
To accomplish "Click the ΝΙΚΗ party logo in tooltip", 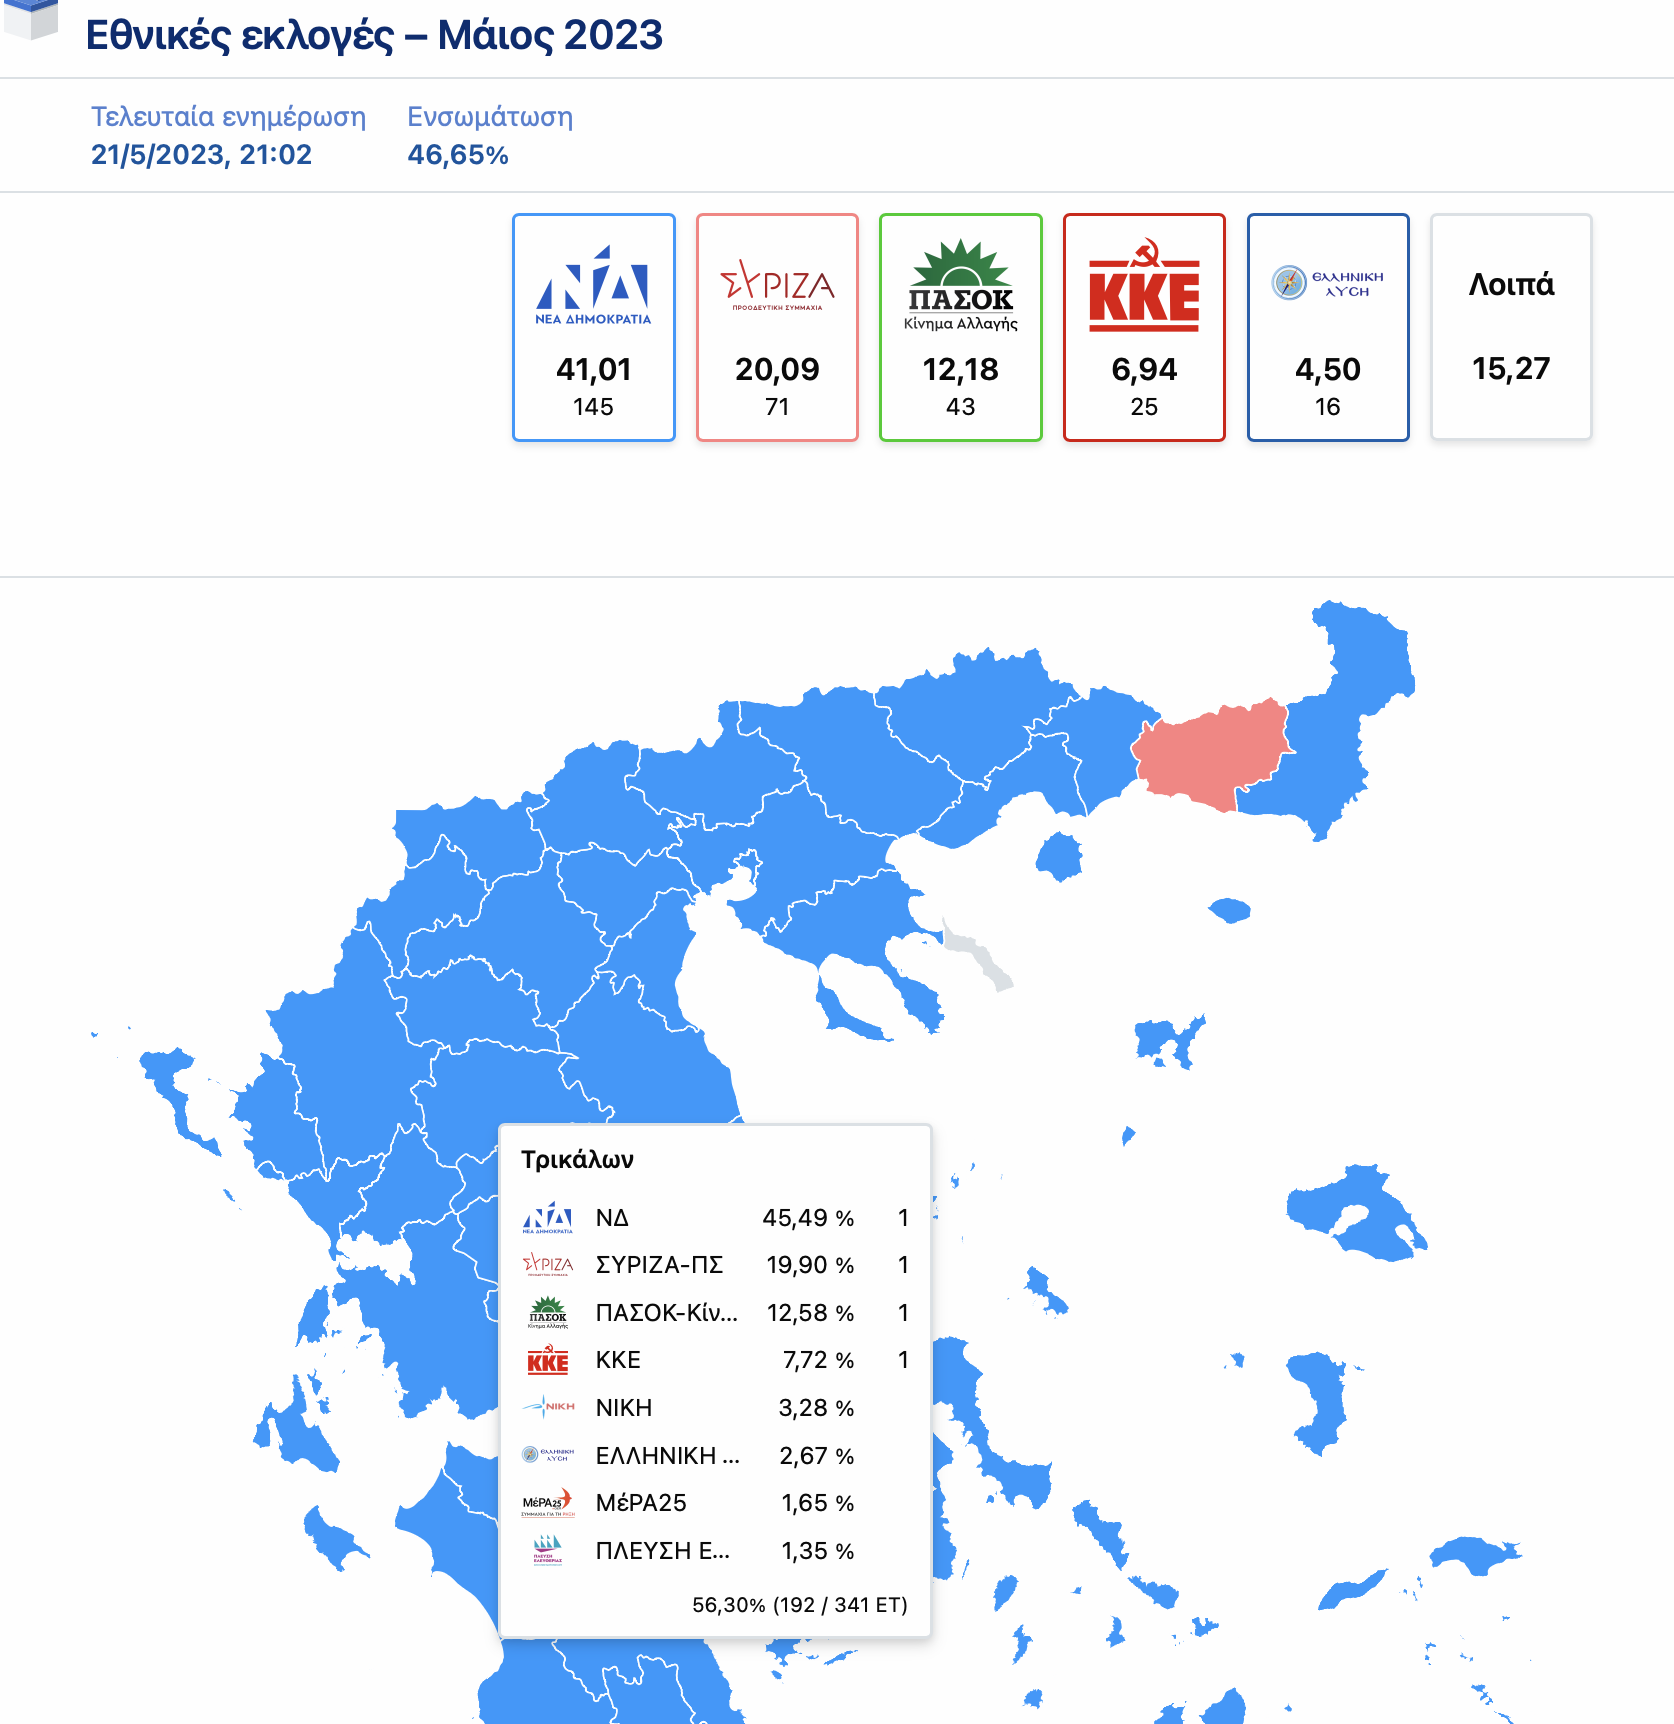I will pos(548,1407).
